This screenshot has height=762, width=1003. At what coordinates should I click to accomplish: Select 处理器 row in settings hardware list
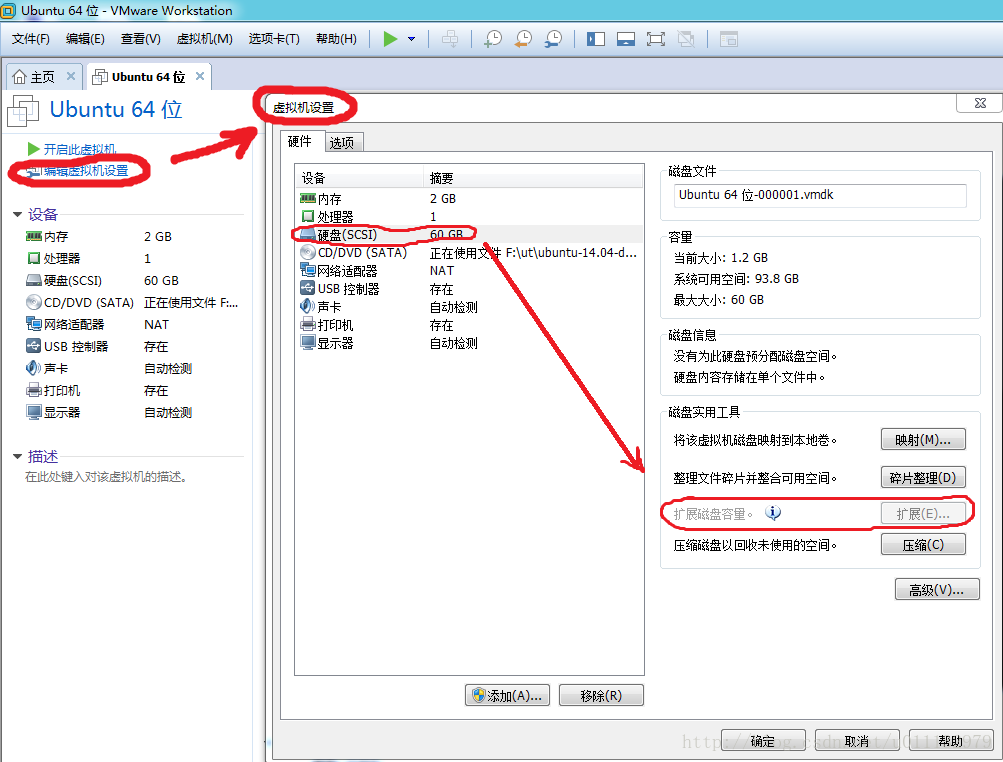coord(470,217)
